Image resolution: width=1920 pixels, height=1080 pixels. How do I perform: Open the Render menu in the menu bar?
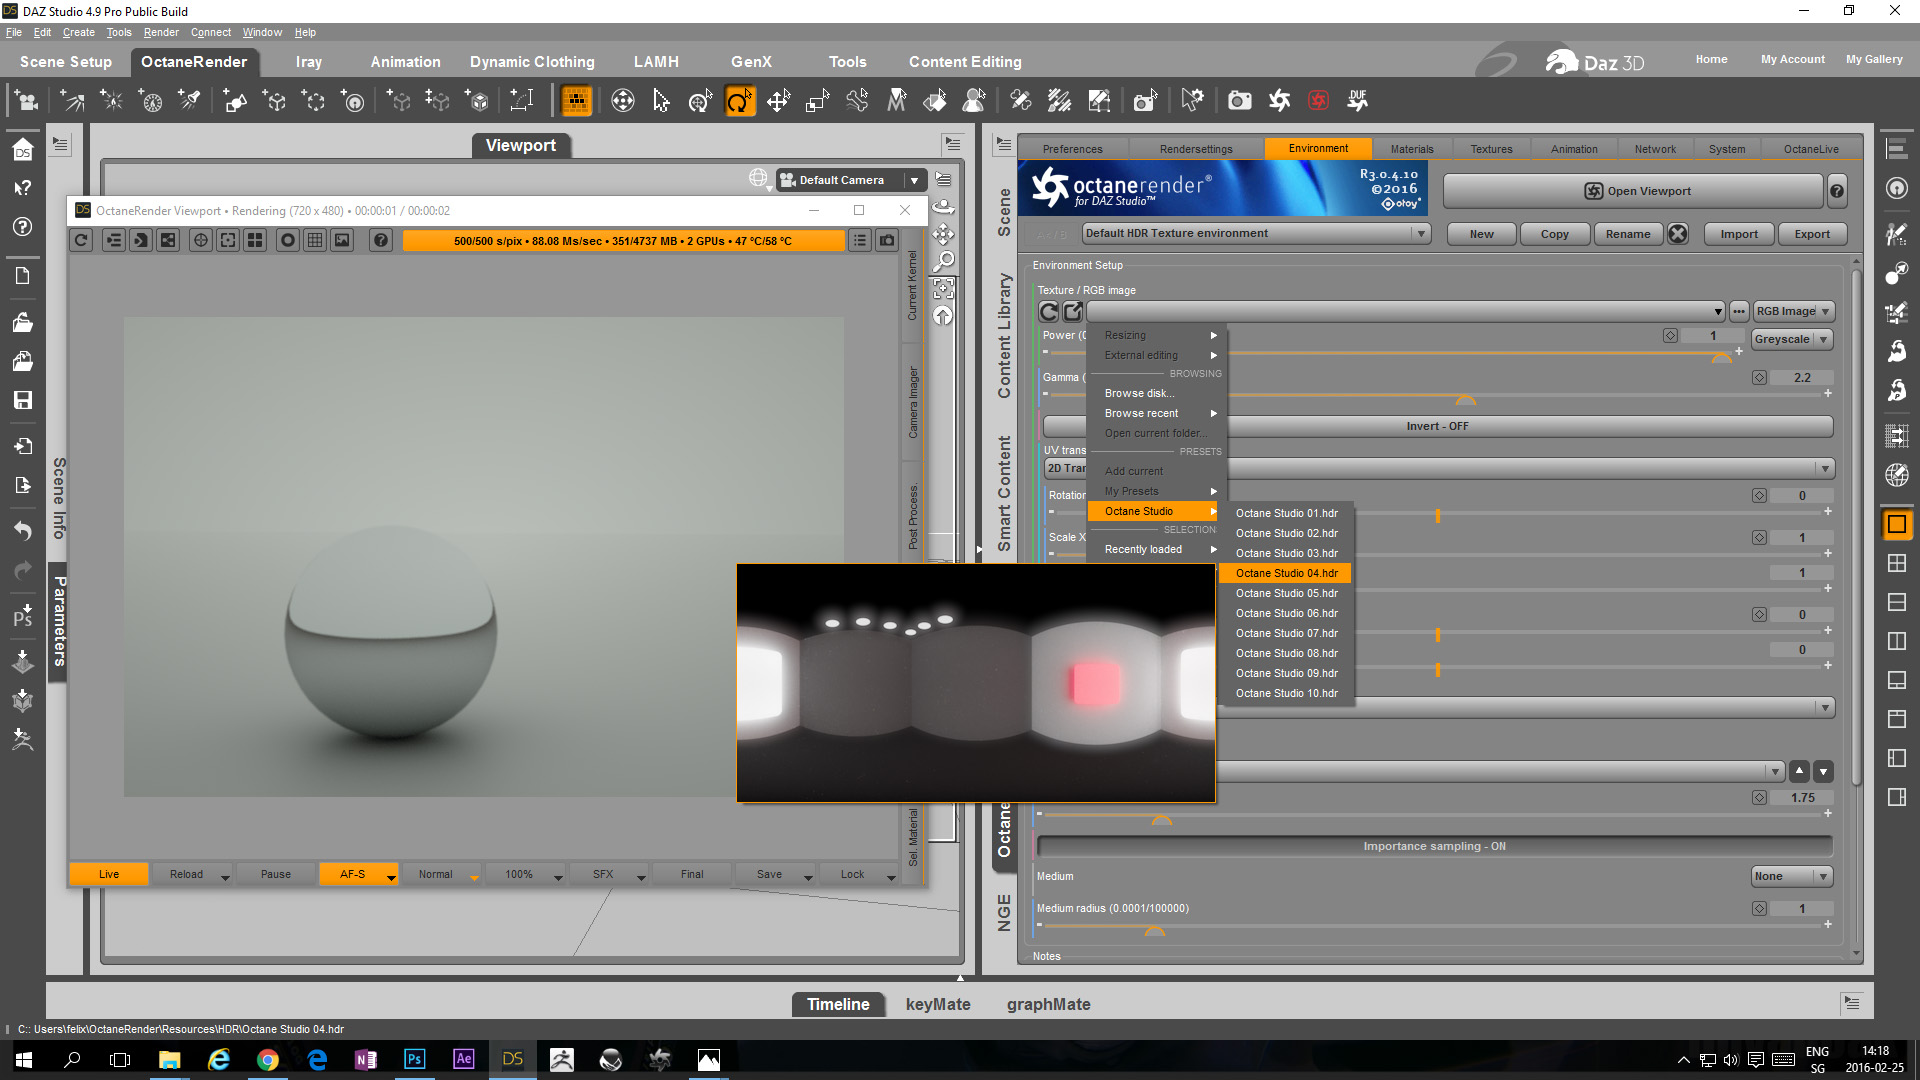(x=161, y=32)
